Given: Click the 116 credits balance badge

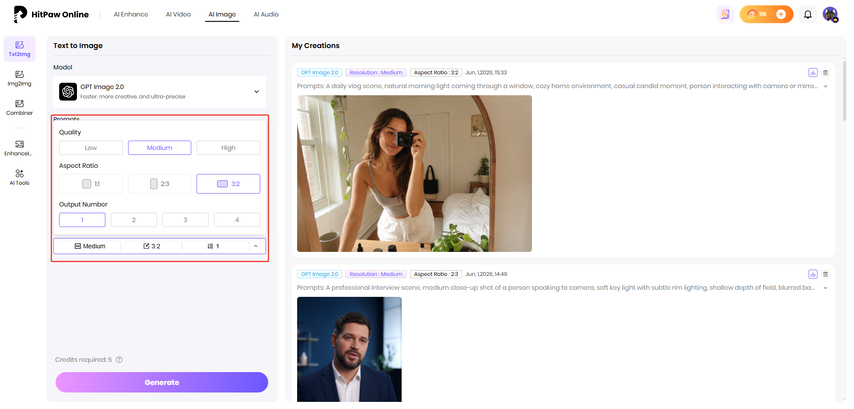Looking at the screenshot, I should 766,15.
